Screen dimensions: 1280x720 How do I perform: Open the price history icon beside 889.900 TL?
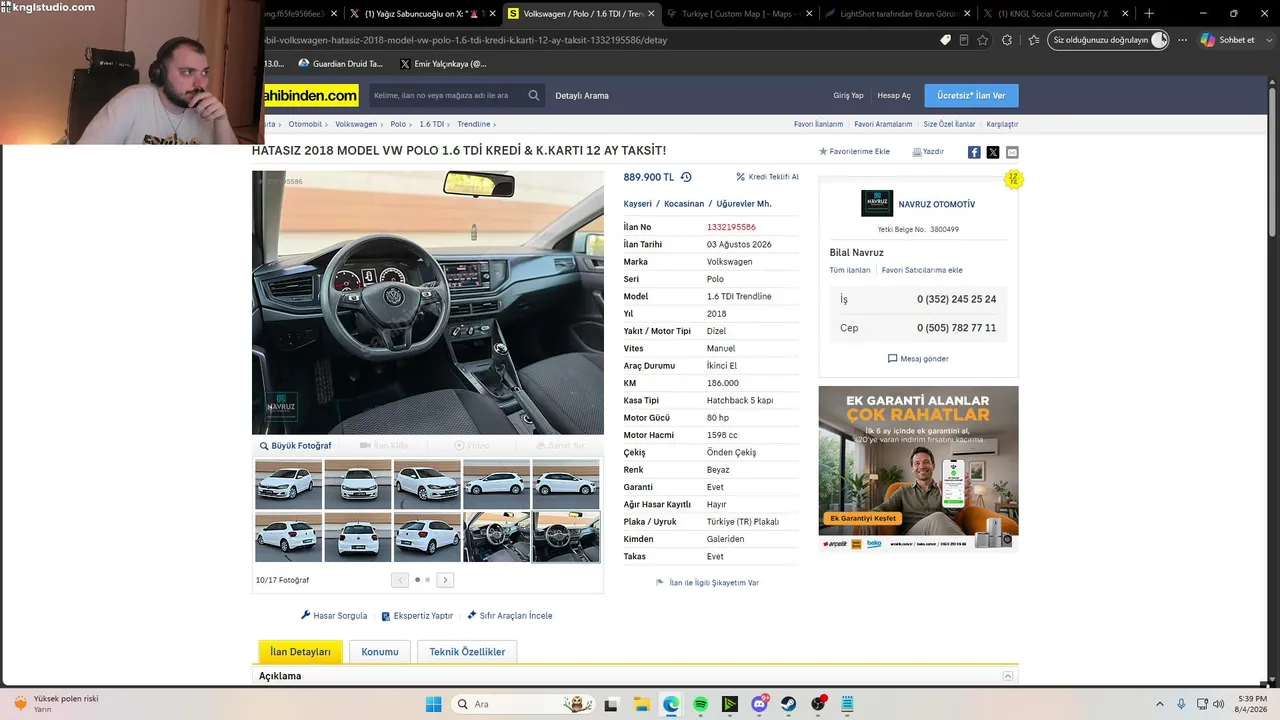click(686, 177)
